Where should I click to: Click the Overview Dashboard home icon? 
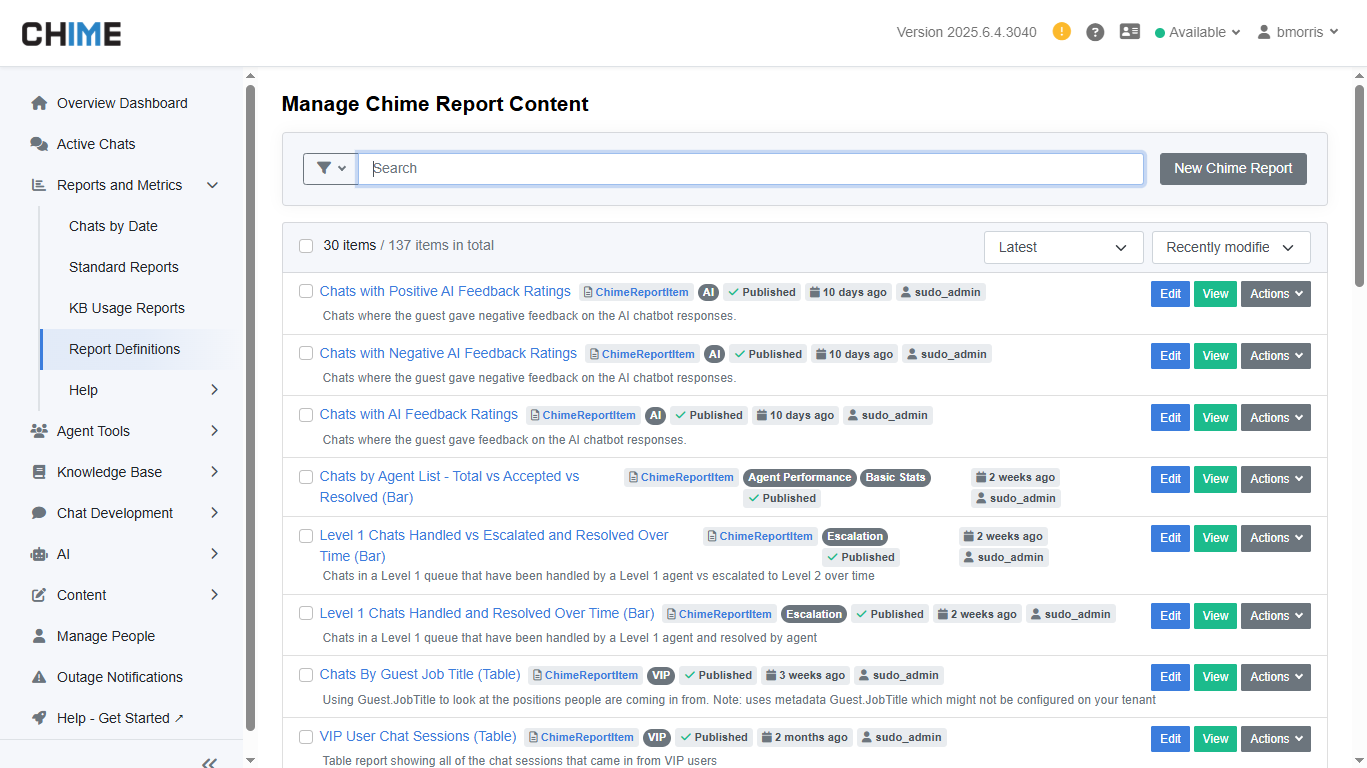click(39, 103)
